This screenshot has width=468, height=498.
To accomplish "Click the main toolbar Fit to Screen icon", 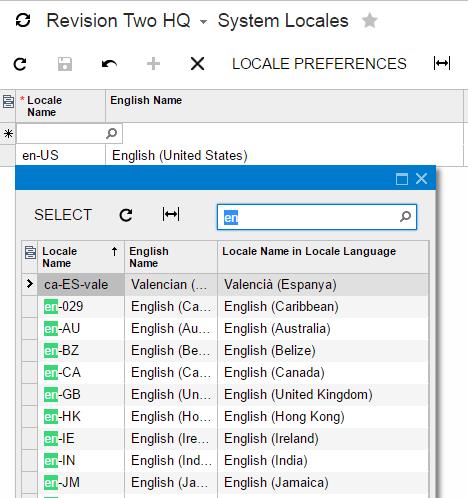I will click(442, 63).
